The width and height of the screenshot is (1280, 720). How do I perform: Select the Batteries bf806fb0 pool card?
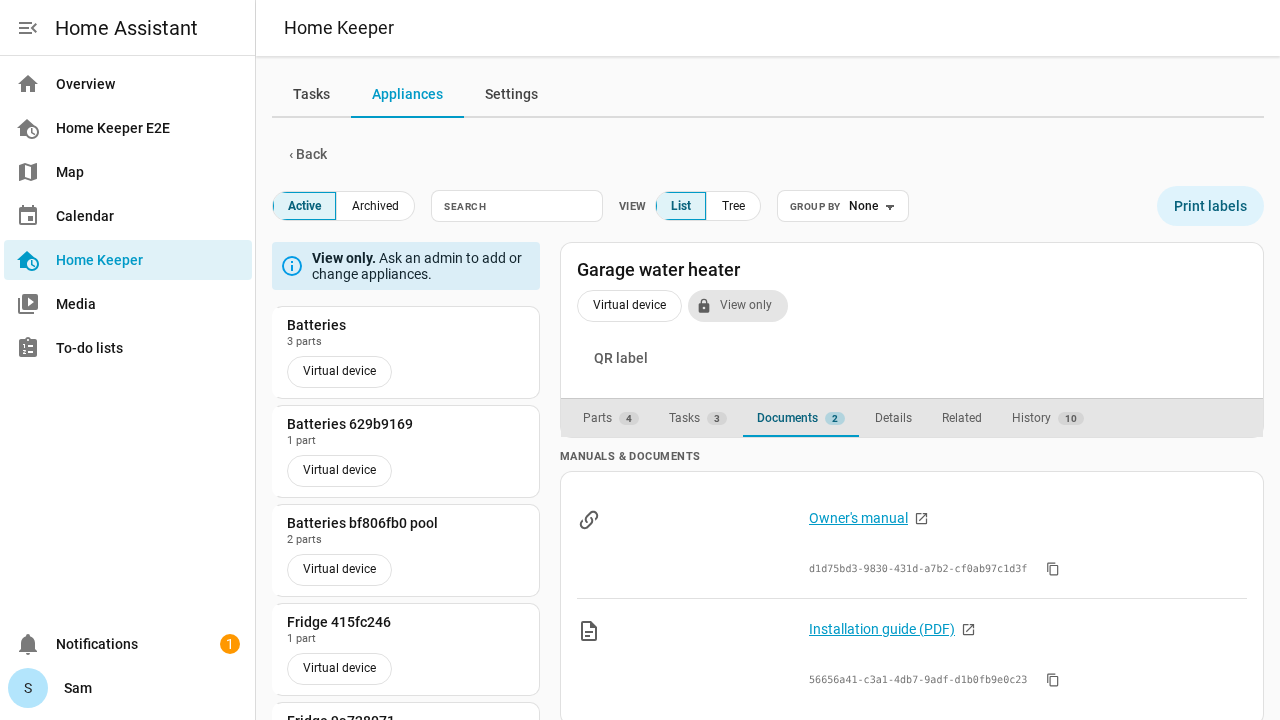point(406,550)
